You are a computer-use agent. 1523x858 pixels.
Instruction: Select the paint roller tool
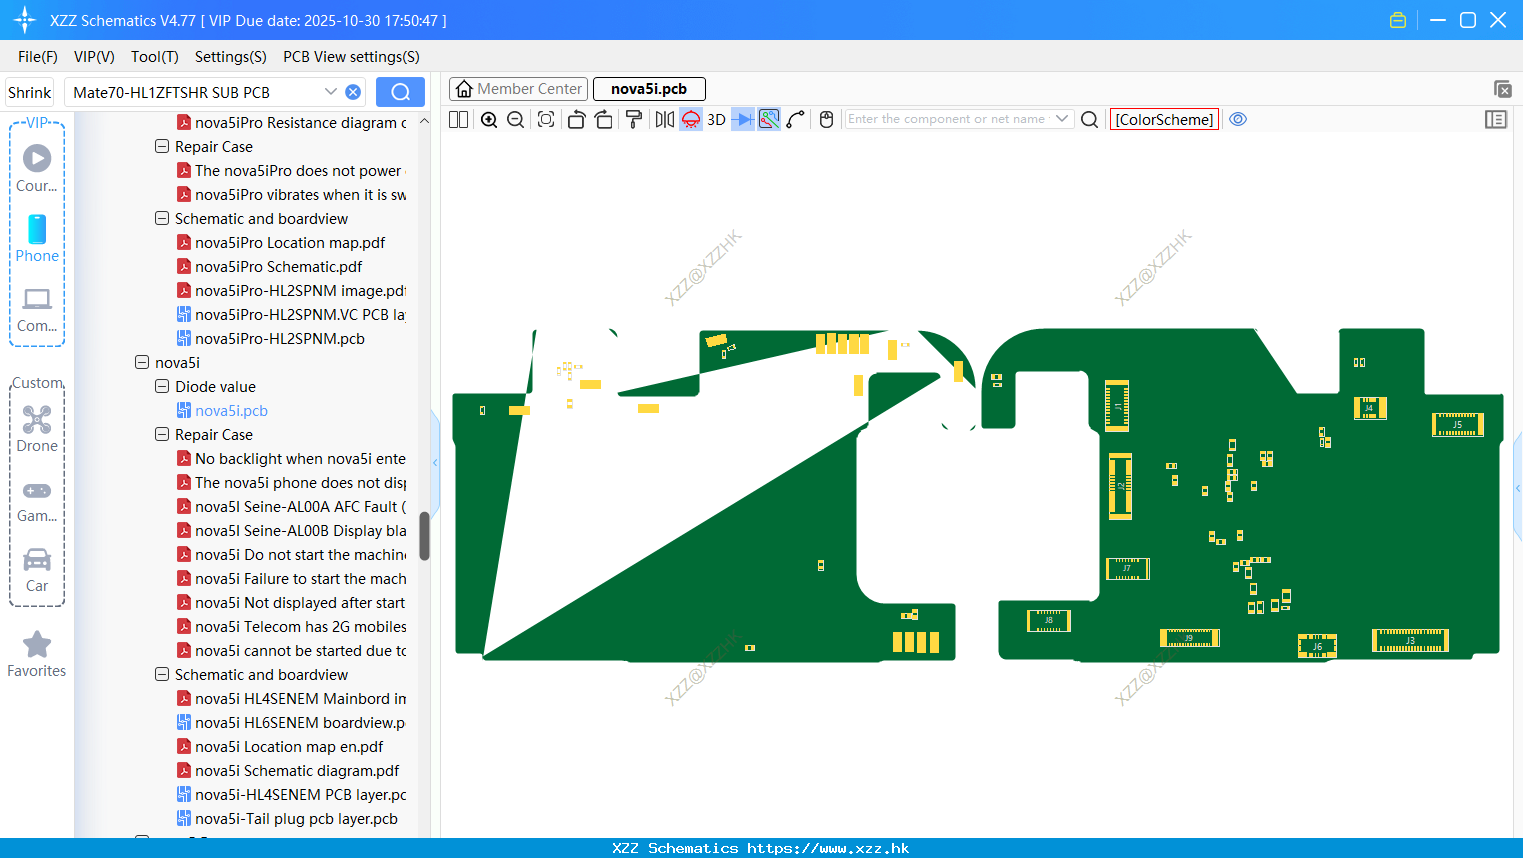click(x=634, y=119)
